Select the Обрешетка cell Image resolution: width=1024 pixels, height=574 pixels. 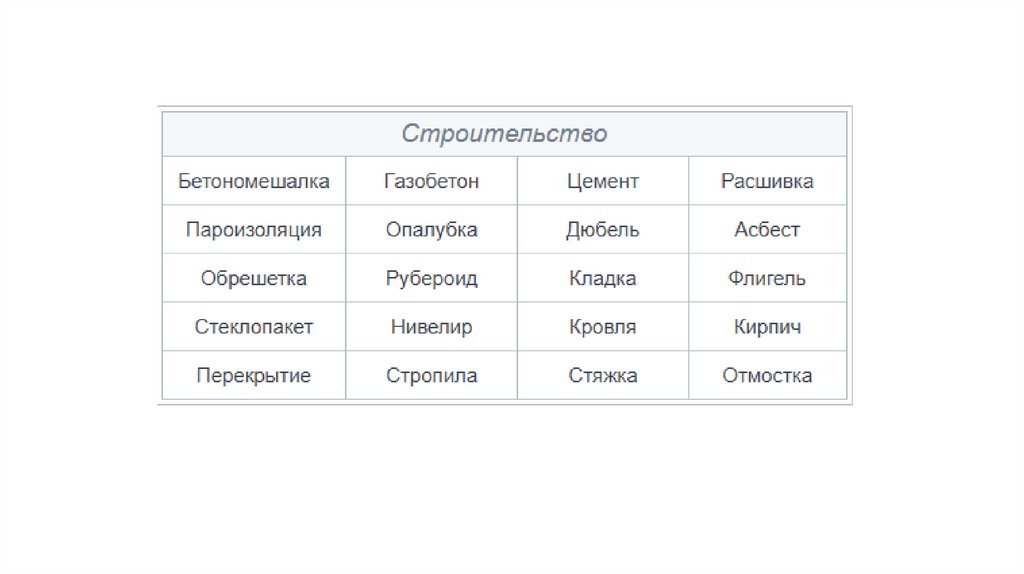pos(254,278)
